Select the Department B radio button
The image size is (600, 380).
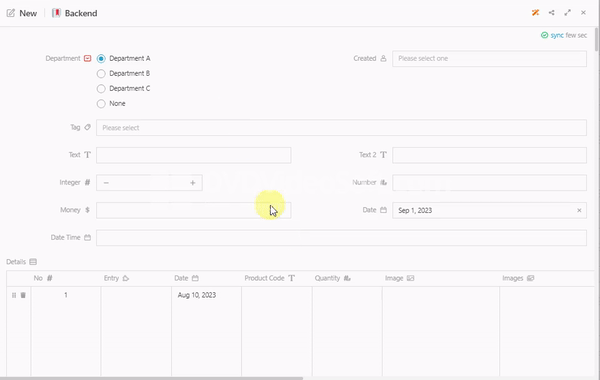(x=101, y=73)
